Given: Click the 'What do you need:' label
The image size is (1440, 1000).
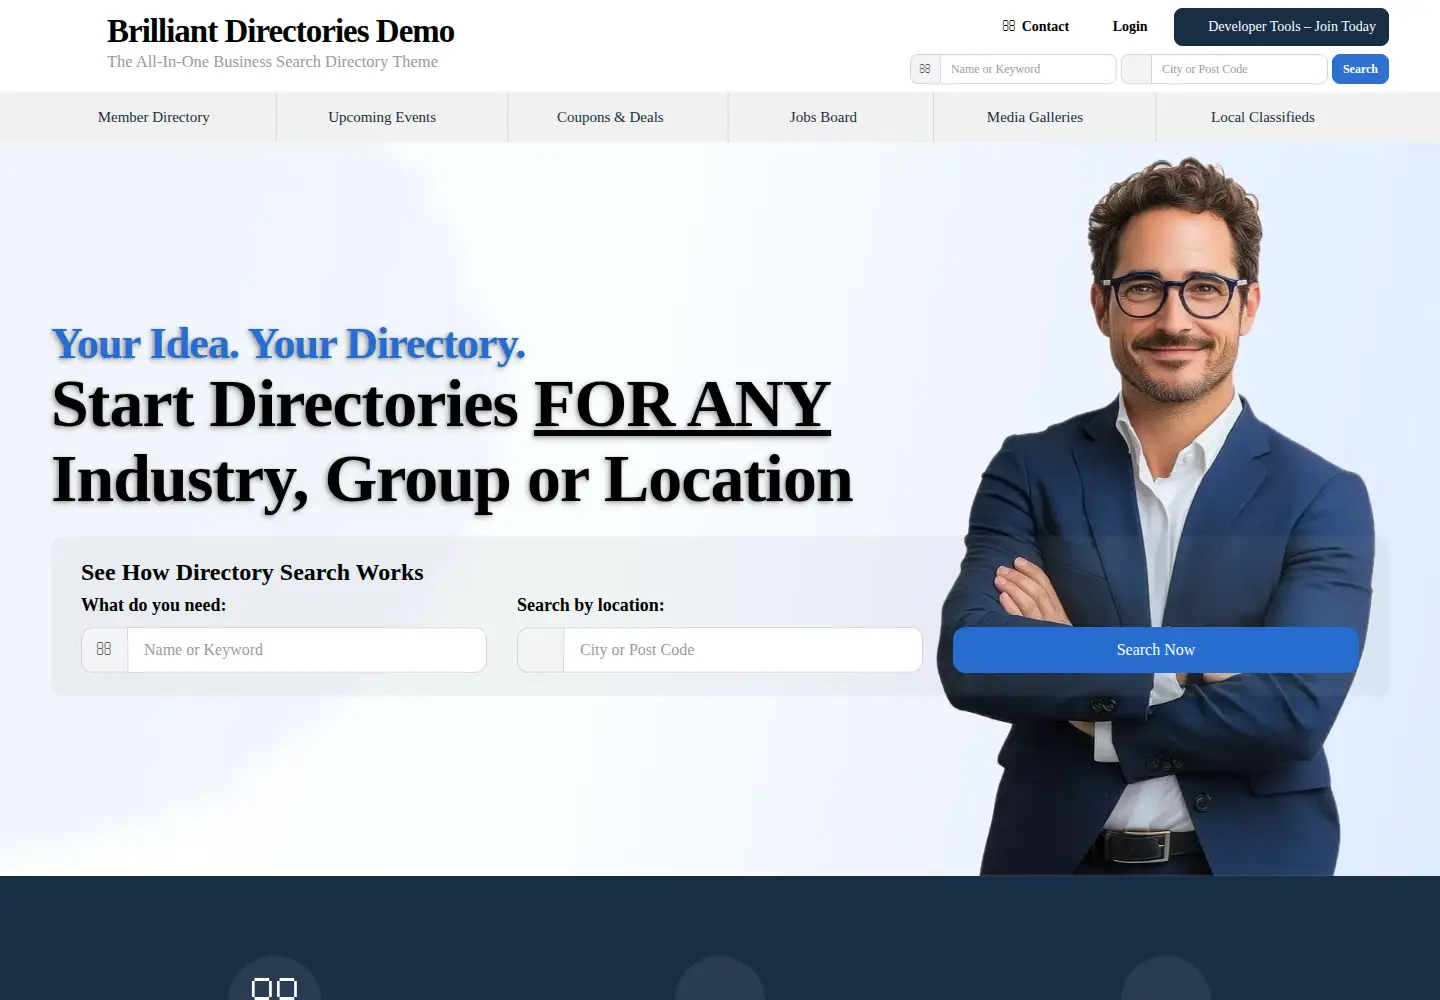Looking at the screenshot, I should [x=153, y=605].
